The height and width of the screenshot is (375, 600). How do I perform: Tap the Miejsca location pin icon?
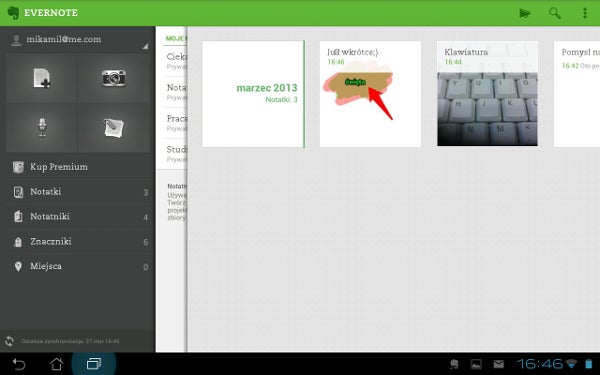[18, 266]
